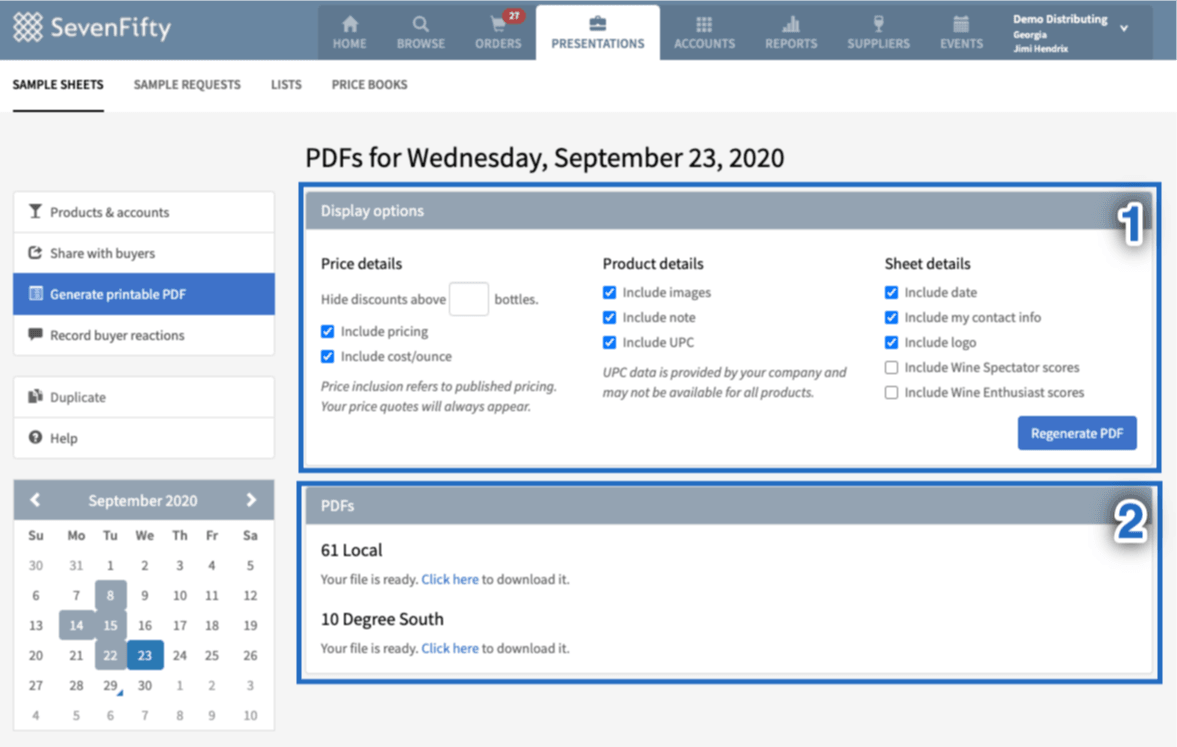Uncheck Include pricing checkbox
This screenshot has height=747, width=1177.
click(327, 331)
